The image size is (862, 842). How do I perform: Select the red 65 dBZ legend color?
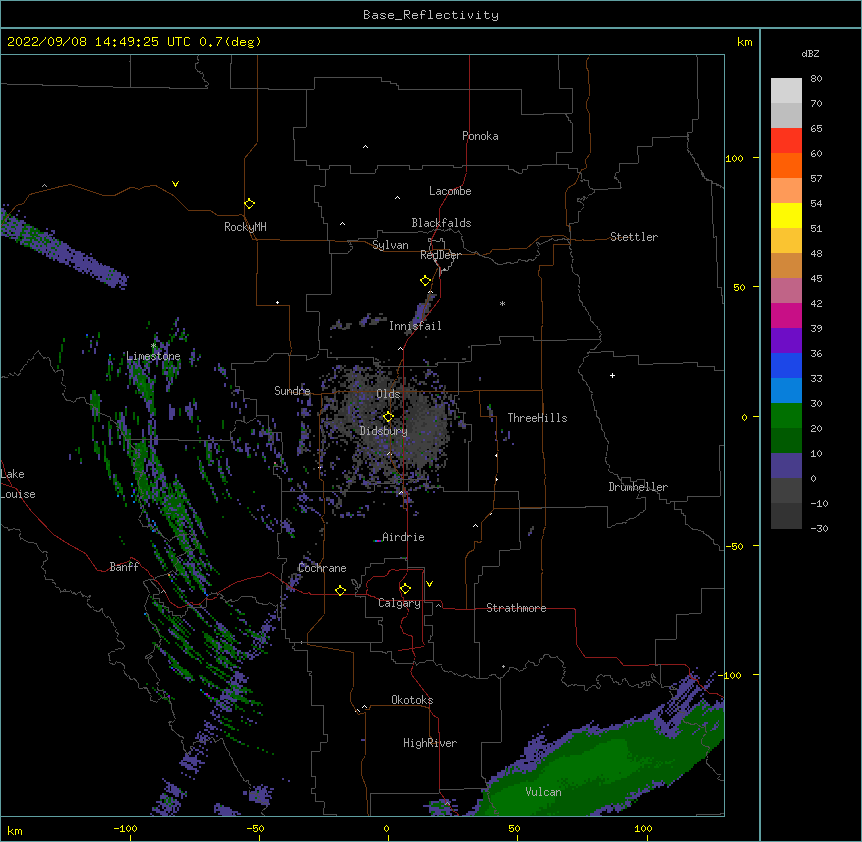[786, 140]
